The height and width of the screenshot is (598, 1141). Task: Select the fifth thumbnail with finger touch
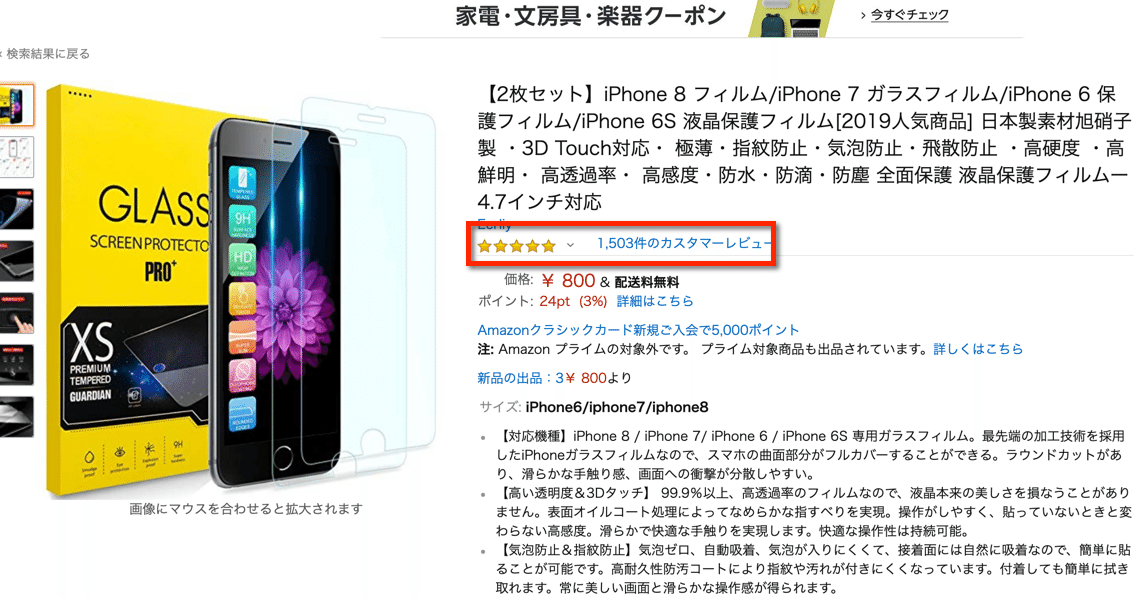(16, 313)
